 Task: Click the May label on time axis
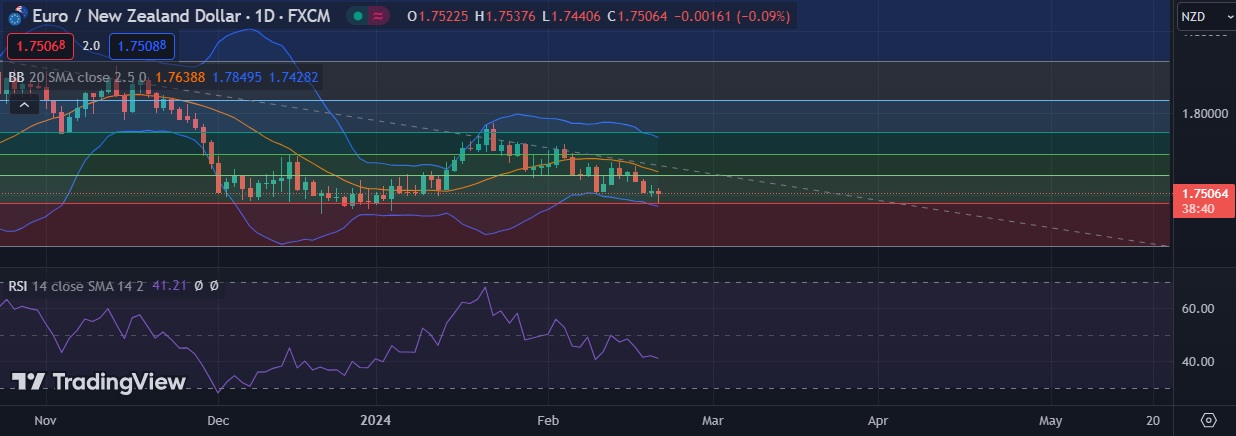point(1050,420)
